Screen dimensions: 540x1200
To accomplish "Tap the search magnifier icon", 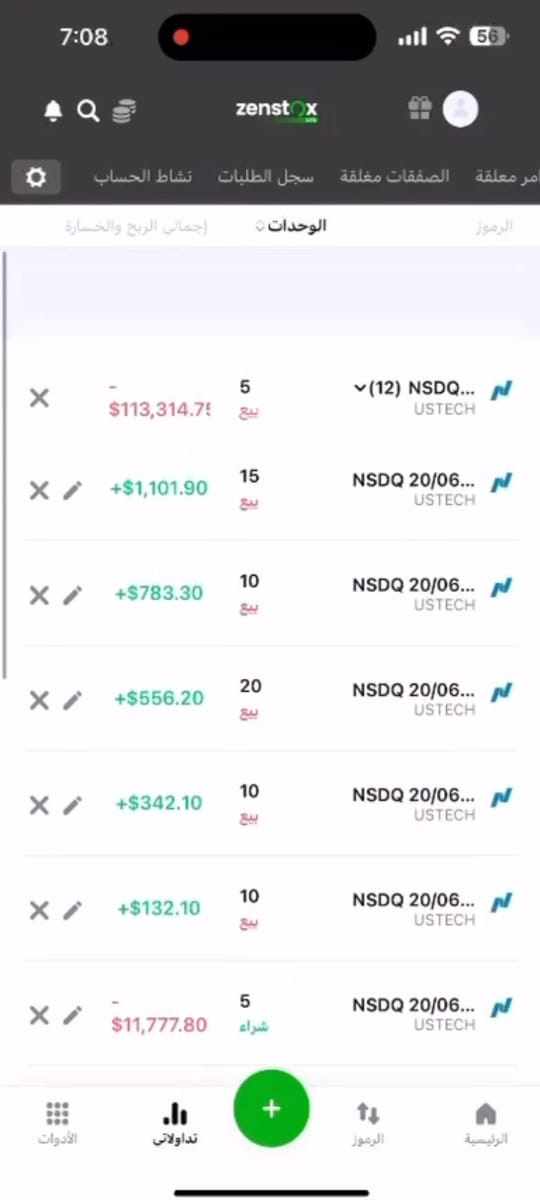I will pos(88,111).
